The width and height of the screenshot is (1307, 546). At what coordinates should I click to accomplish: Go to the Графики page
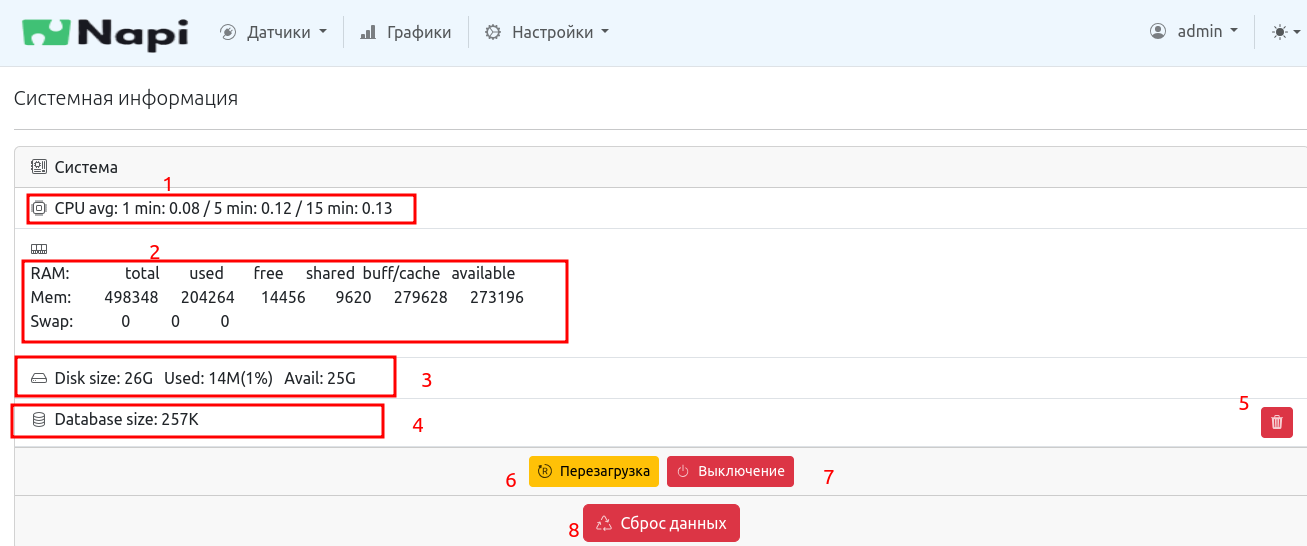point(405,32)
